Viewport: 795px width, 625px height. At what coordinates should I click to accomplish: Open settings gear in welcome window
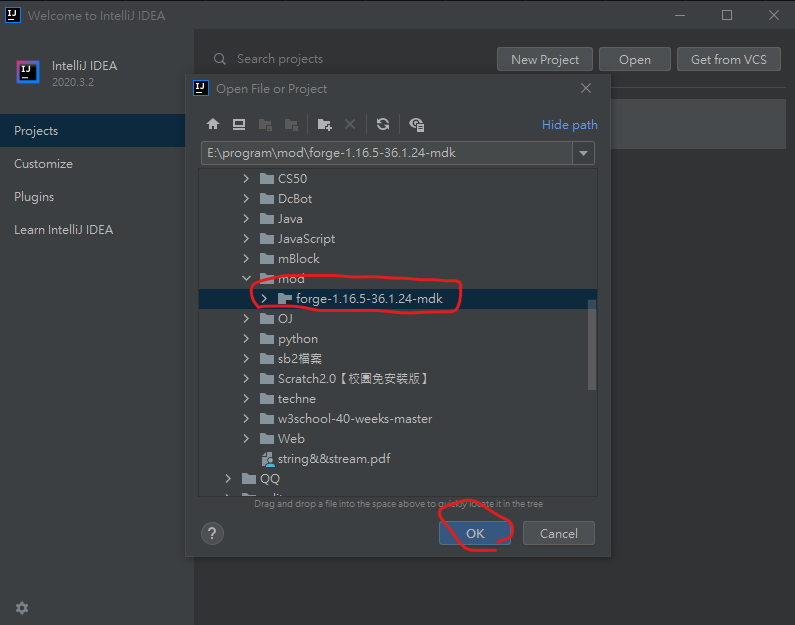22,608
